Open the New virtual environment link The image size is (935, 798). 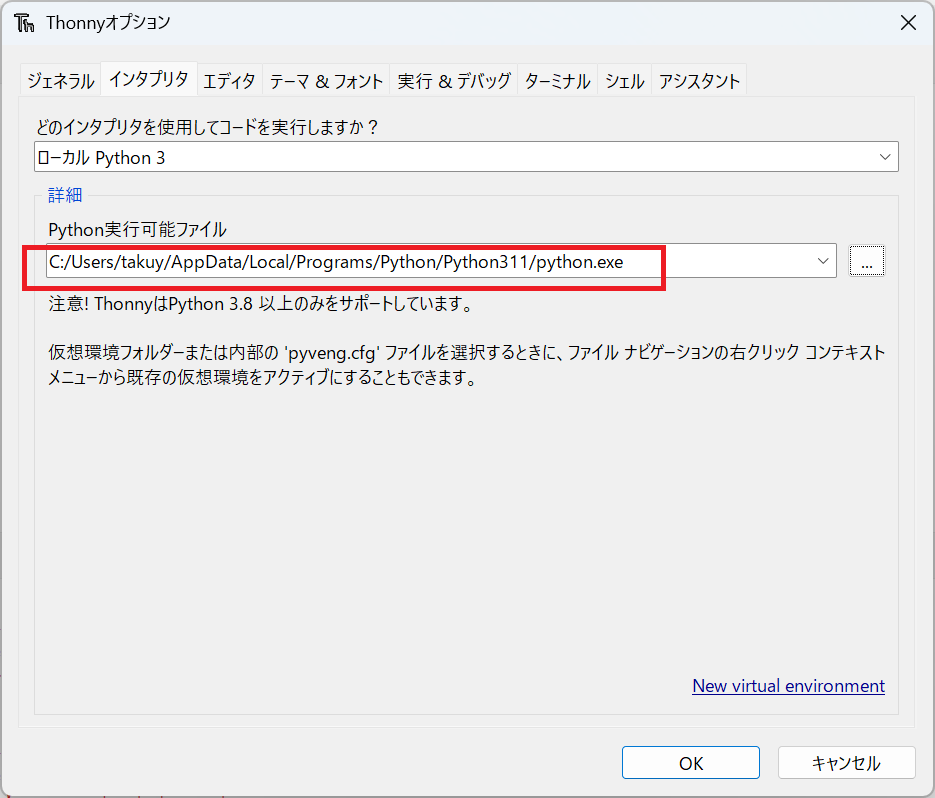788,686
